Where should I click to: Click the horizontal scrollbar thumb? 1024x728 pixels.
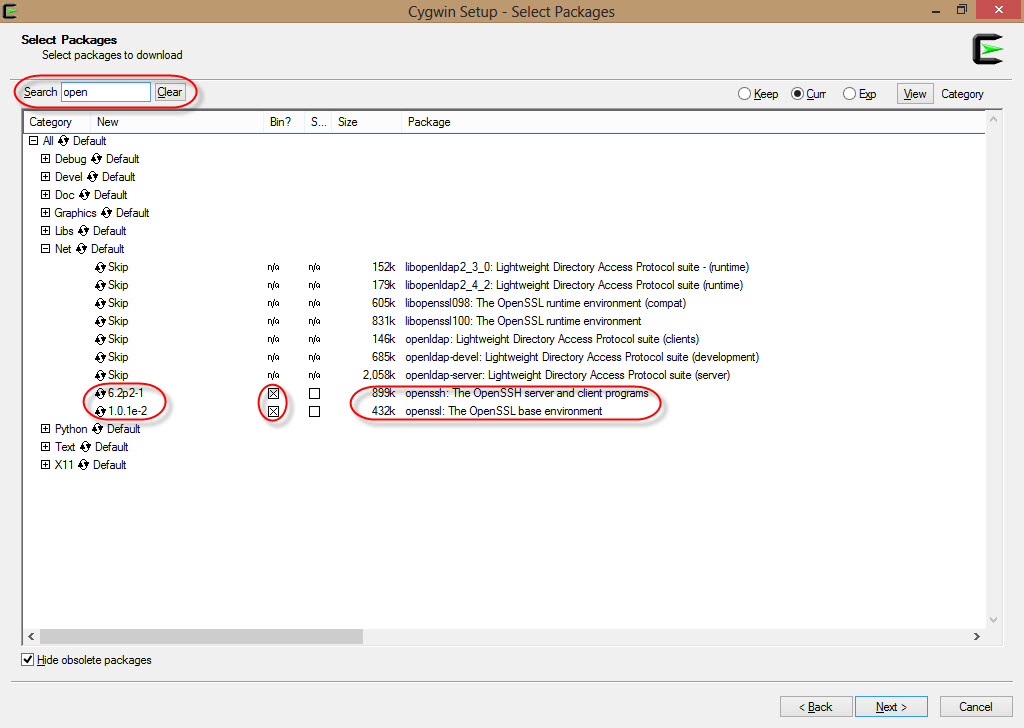201,636
